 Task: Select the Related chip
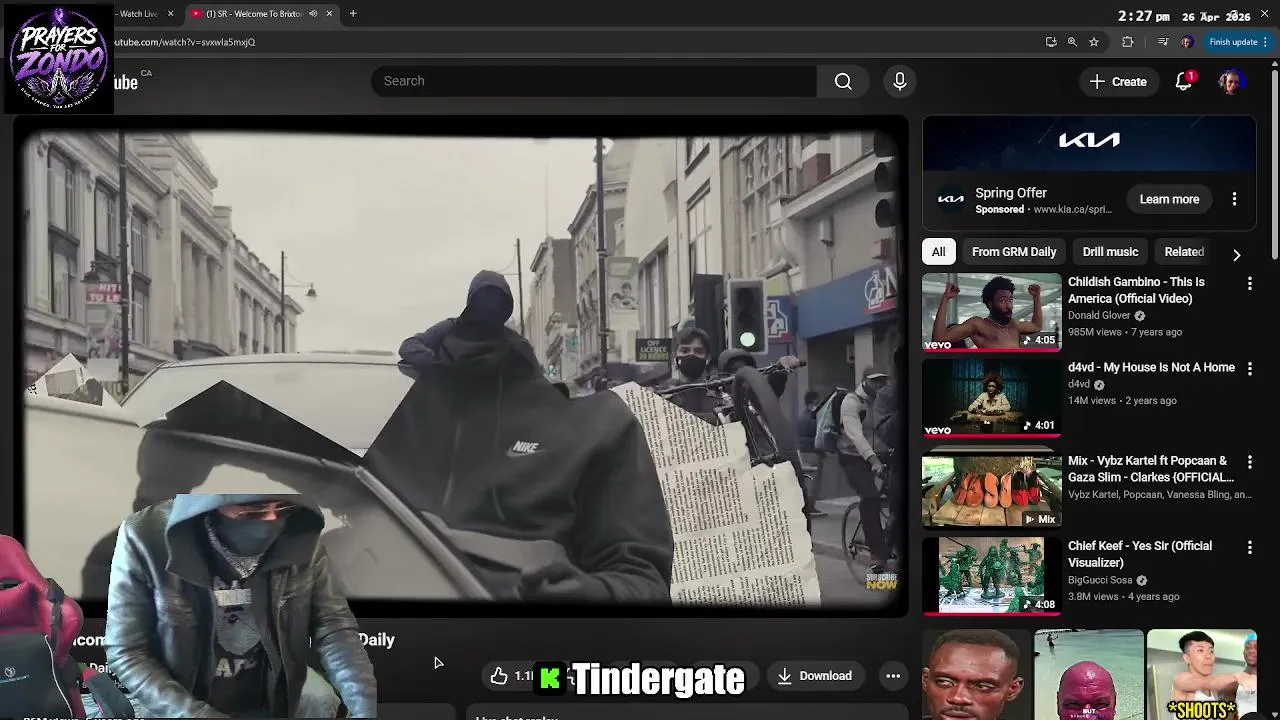pos(1184,252)
